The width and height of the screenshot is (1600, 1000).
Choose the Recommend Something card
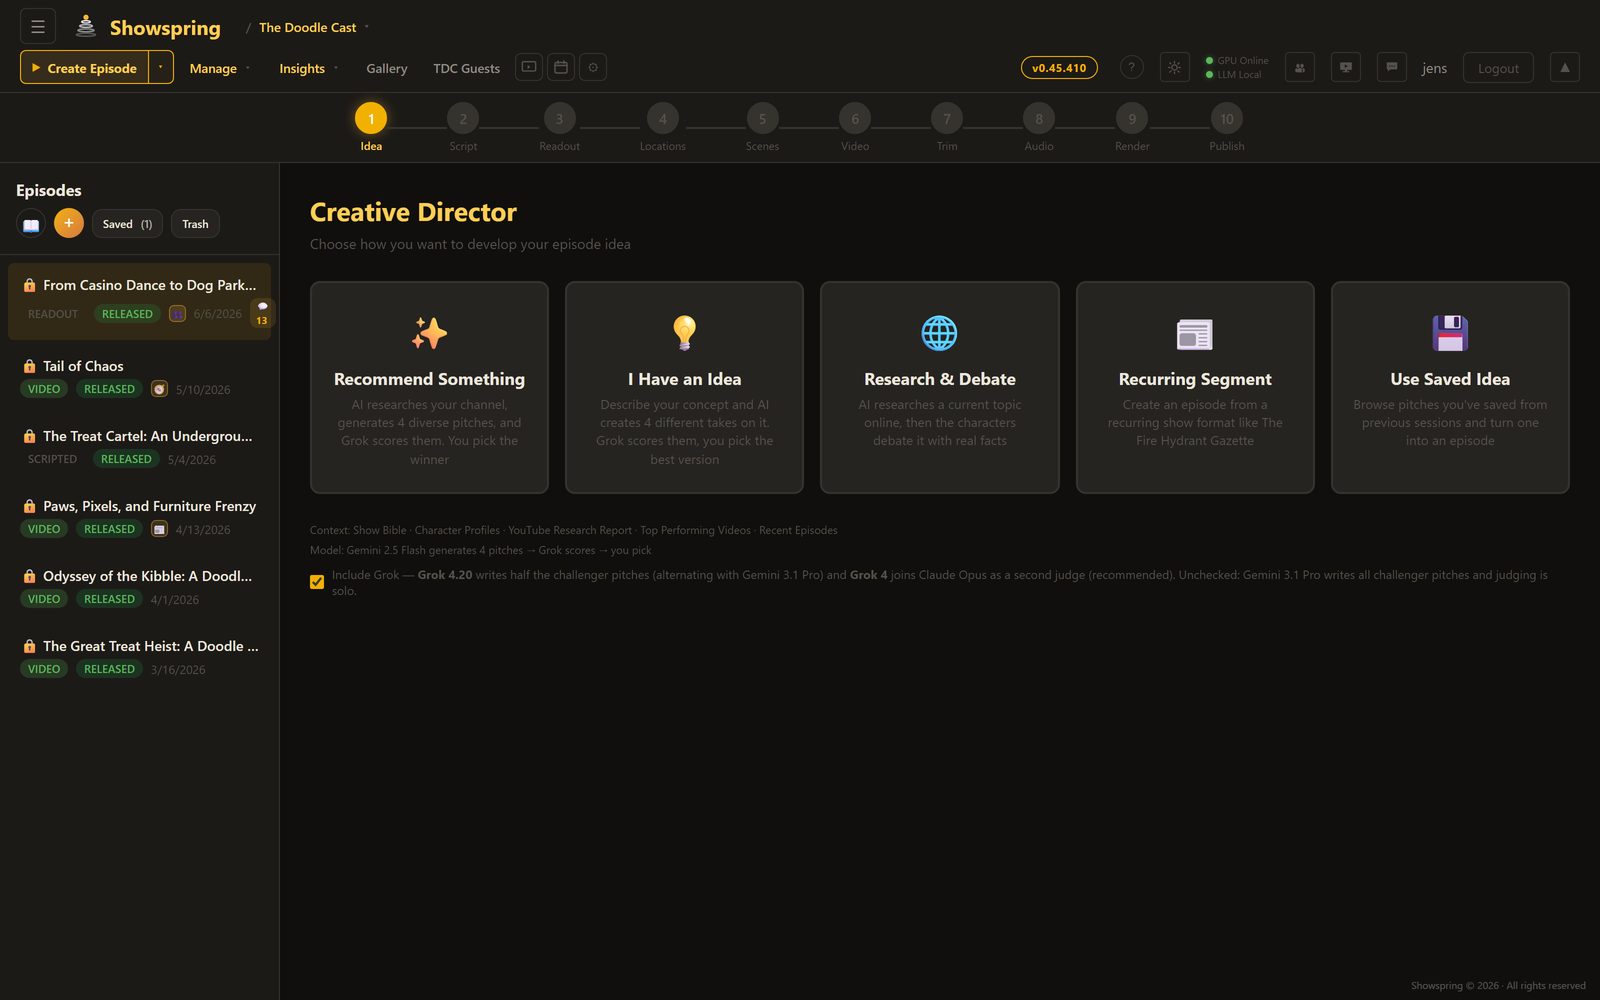click(x=429, y=387)
